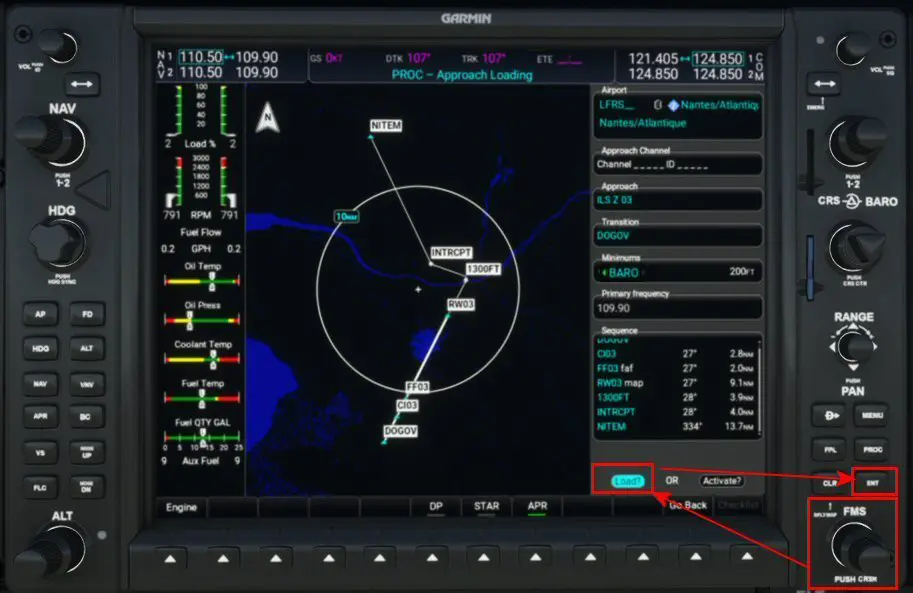
Task: Toggle the FLC flight level change key
Action: click(x=40, y=488)
